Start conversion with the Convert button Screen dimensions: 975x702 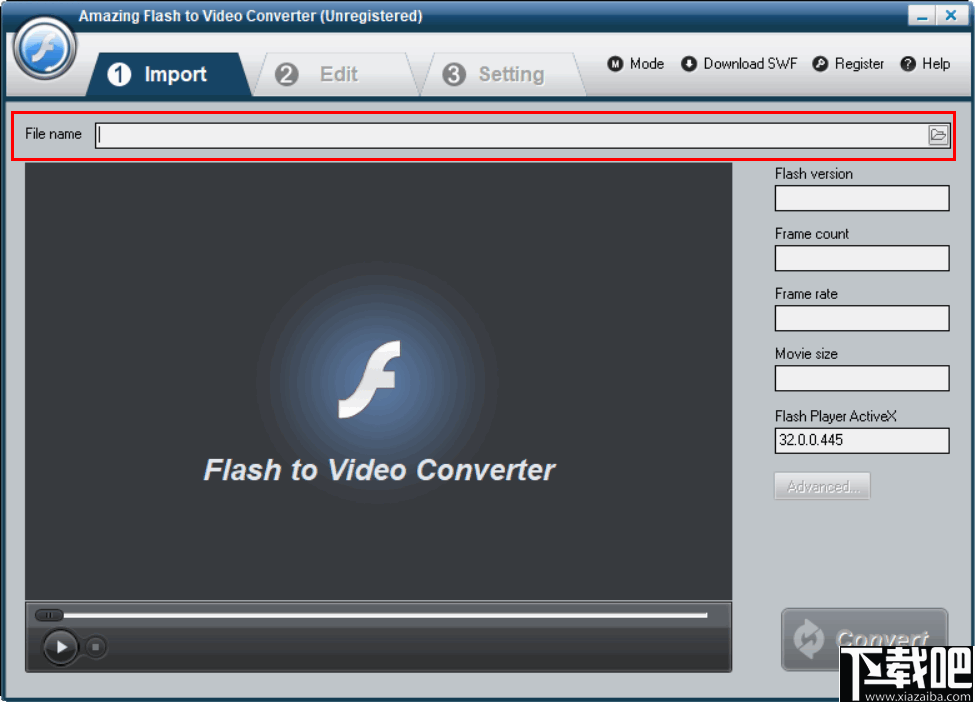pos(862,639)
